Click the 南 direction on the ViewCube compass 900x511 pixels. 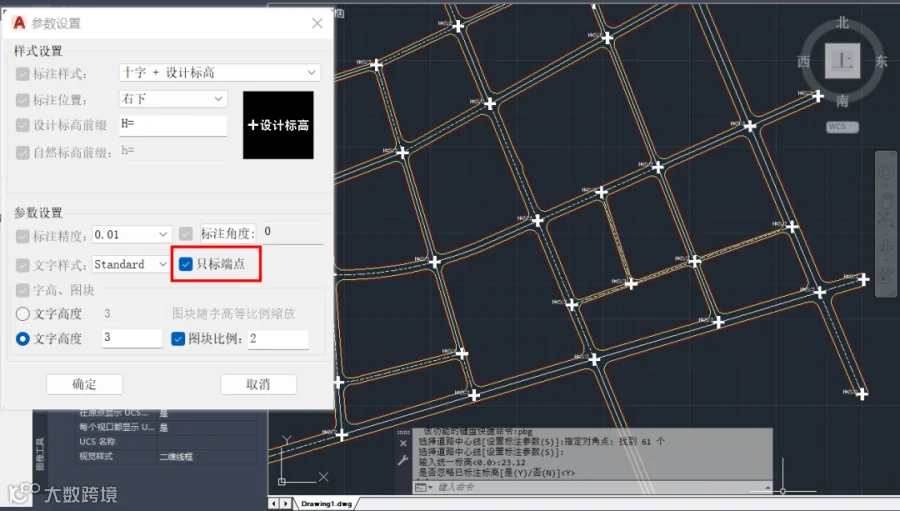click(842, 100)
